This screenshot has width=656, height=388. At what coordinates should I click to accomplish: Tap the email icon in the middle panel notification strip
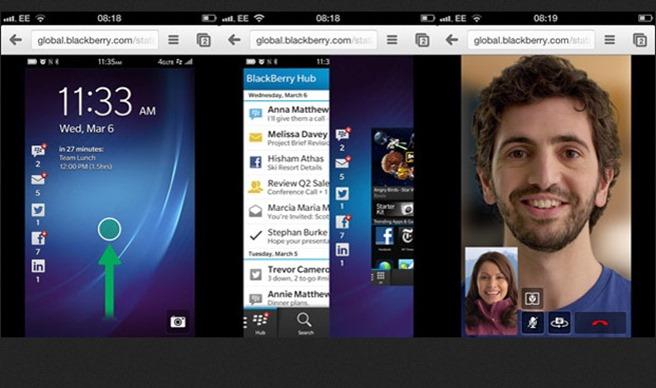(x=343, y=162)
